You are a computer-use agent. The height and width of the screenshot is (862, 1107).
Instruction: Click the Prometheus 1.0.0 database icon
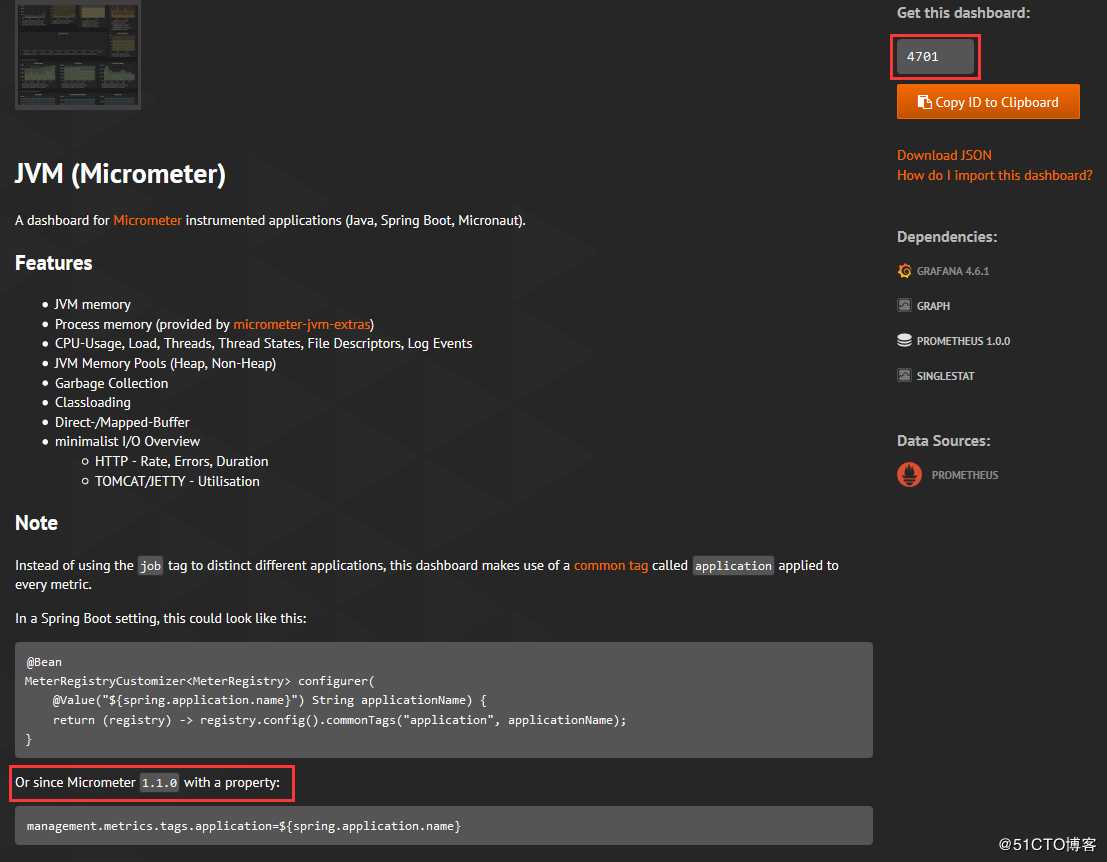coord(904,340)
